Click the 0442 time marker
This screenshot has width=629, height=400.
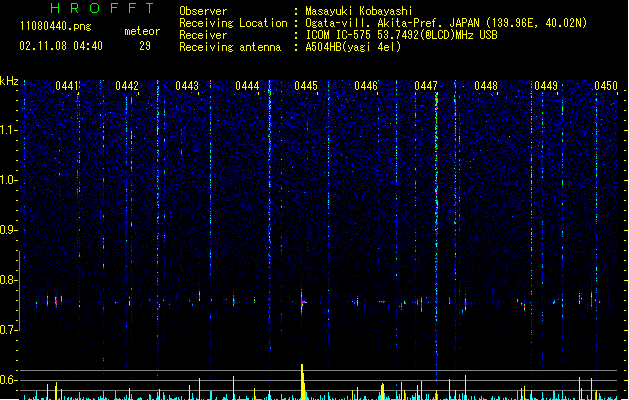(x=127, y=86)
